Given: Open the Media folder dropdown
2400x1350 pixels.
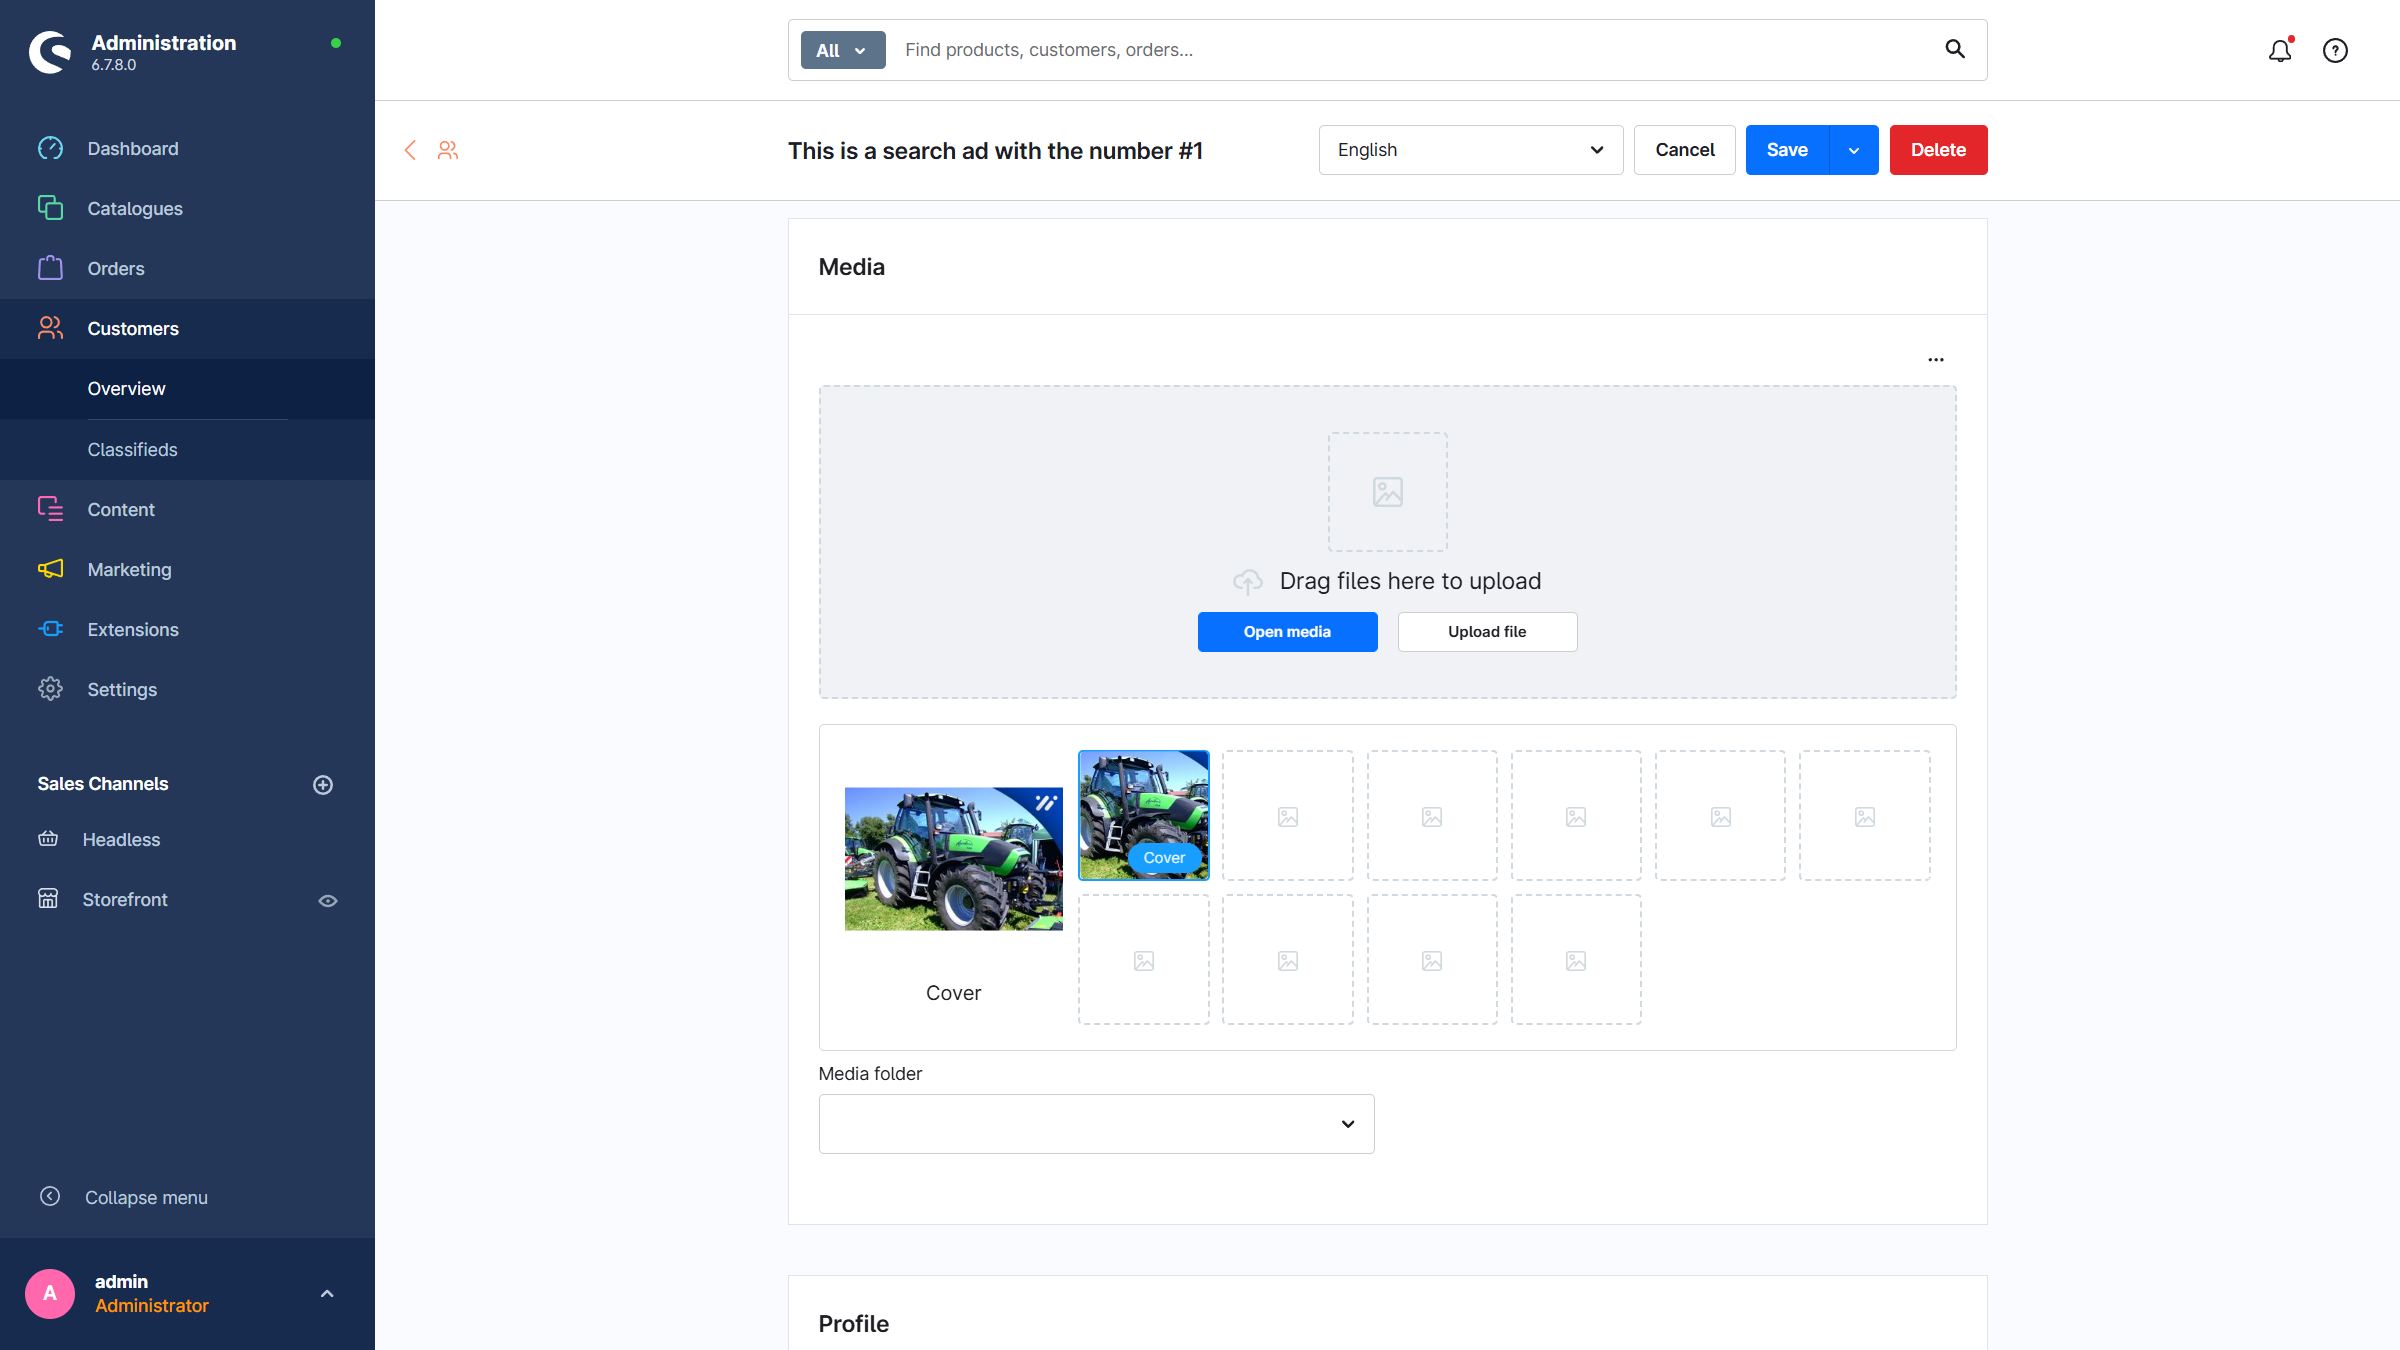Looking at the screenshot, I should pos(1096,1124).
